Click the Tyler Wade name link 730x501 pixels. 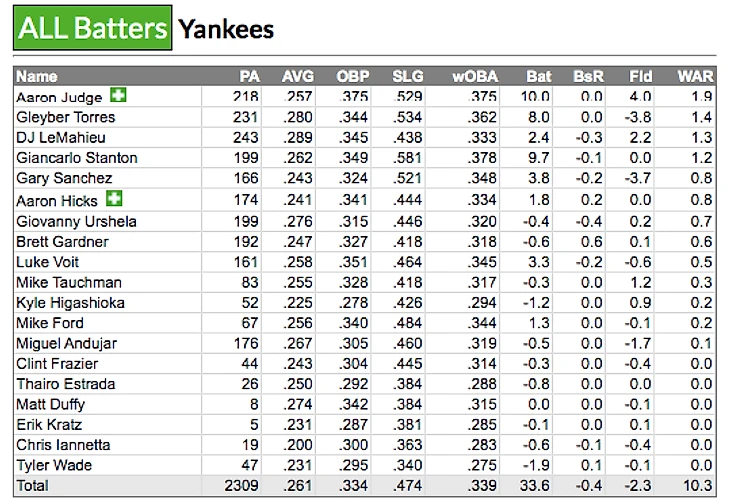click(53, 465)
